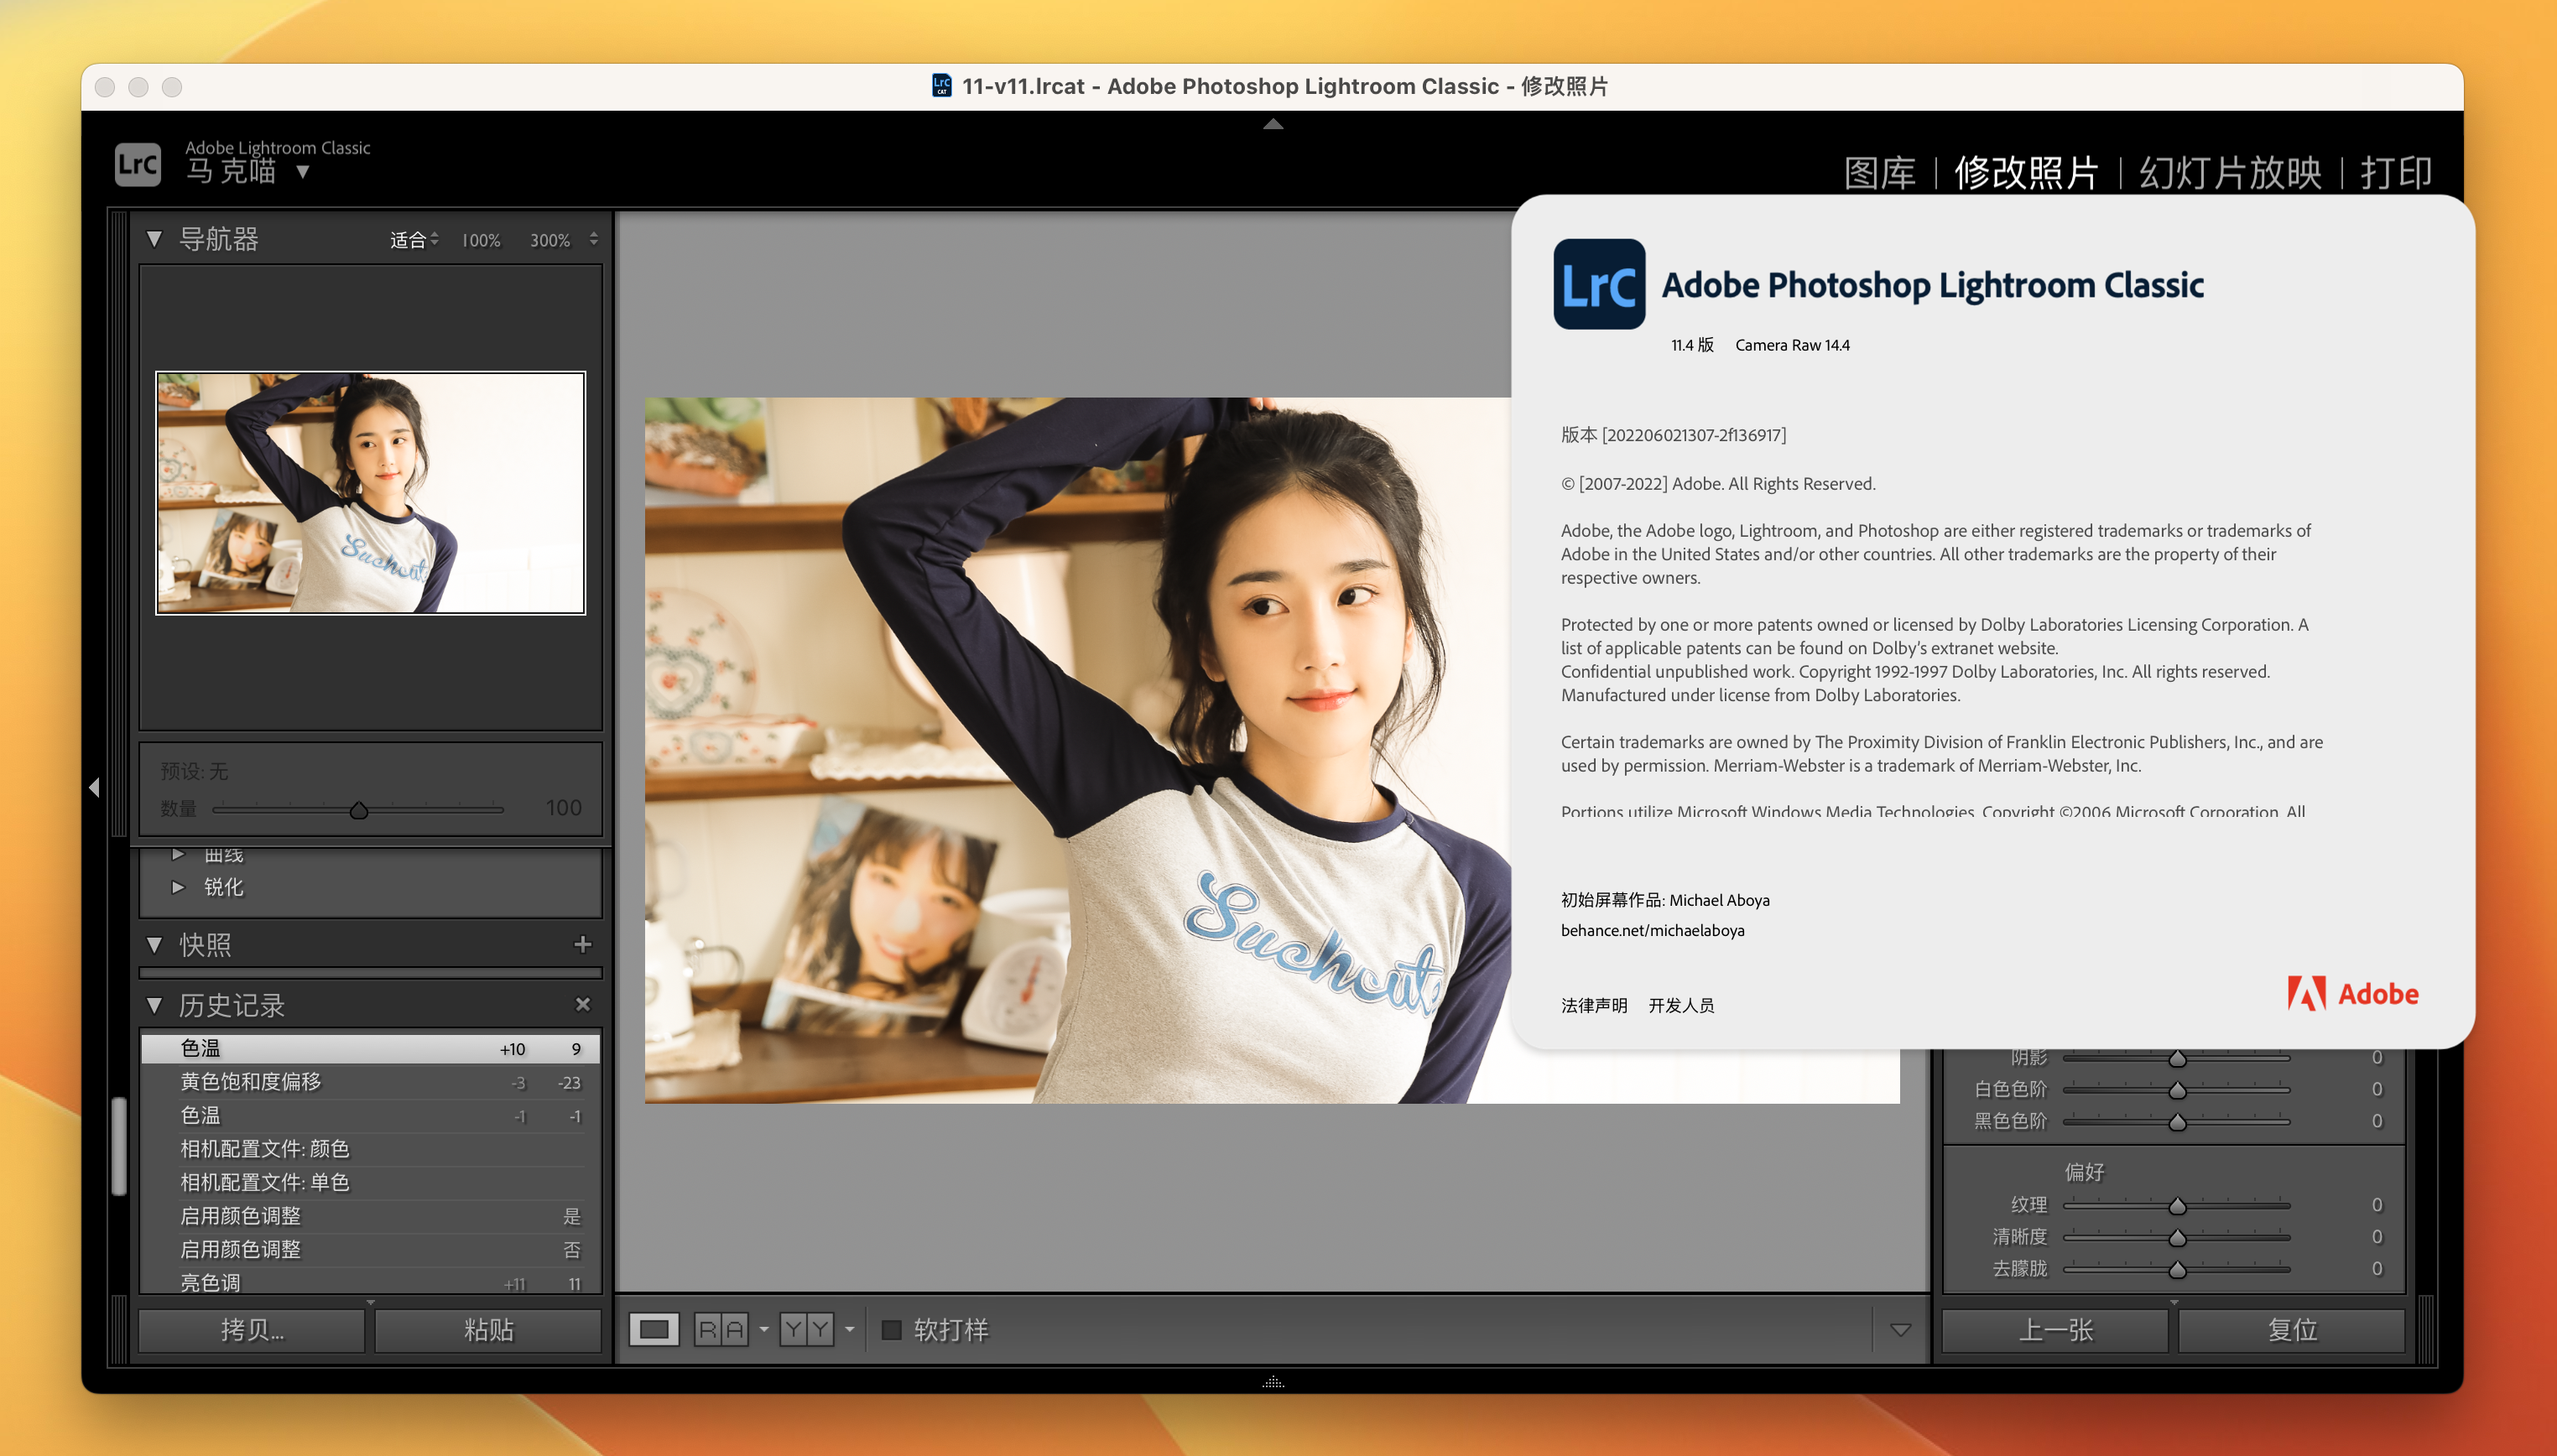
Task: Hide the top module bar arrow
Action: tap(1272, 124)
